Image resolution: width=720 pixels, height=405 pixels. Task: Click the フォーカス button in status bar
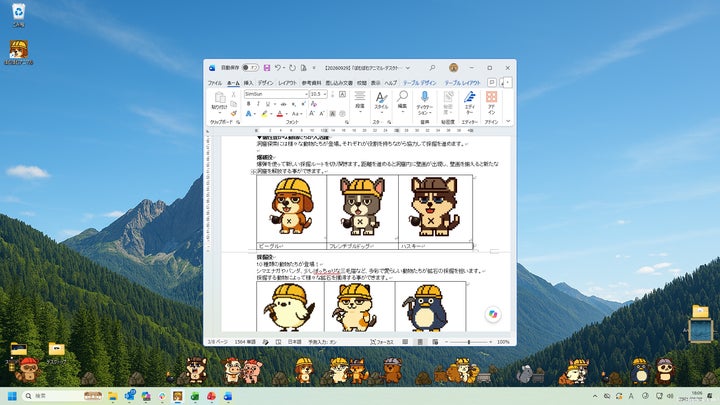pyautogui.click(x=382, y=342)
